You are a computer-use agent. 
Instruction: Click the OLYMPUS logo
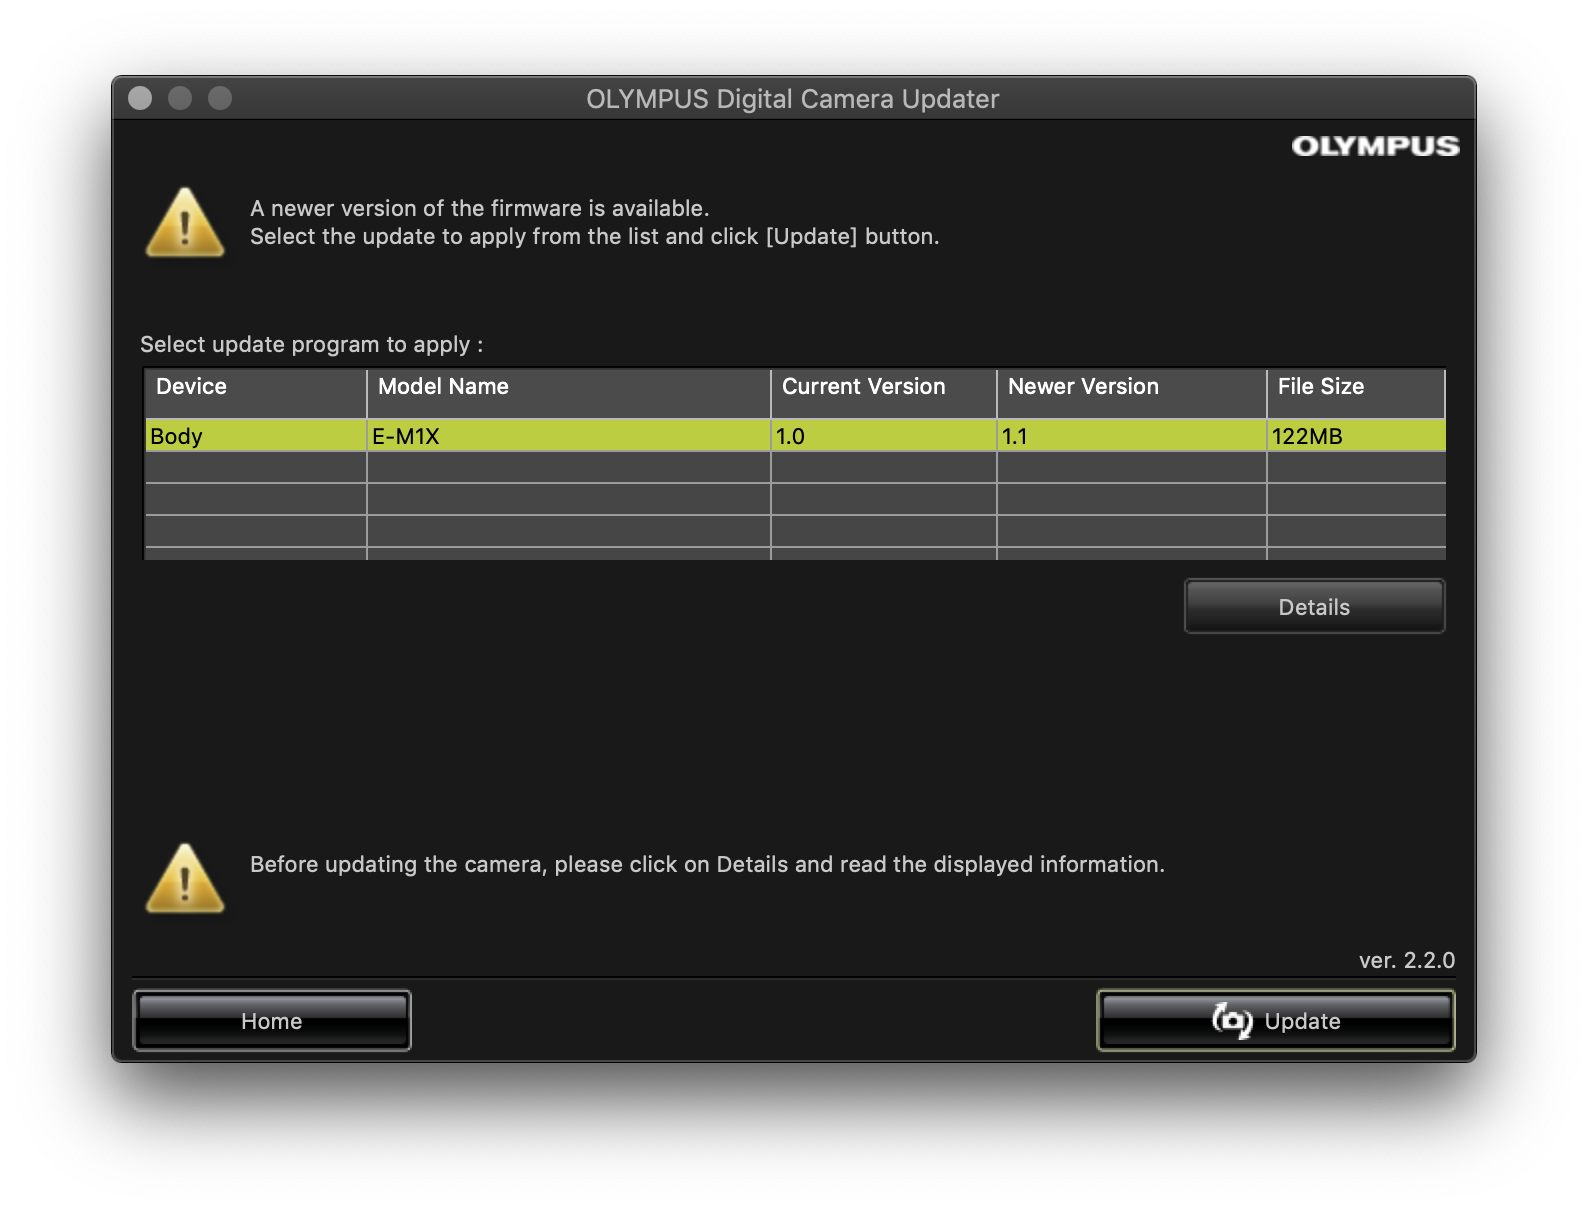click(1375, 146)
